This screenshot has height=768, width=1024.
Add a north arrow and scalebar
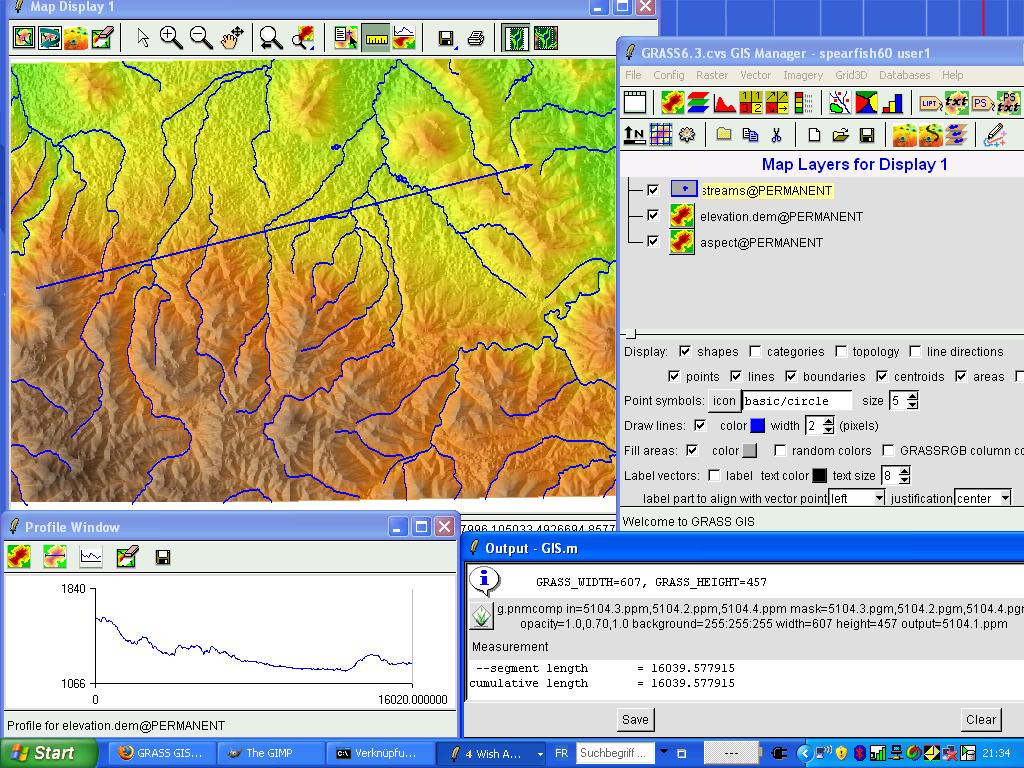click(x=634, y=134)
